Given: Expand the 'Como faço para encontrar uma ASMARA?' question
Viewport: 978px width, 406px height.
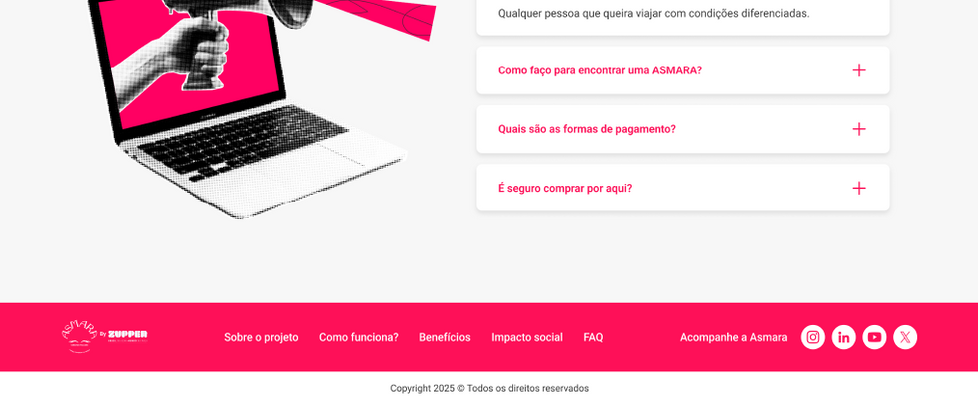Looking at the screenshot, I should click(x=683, y=70).
